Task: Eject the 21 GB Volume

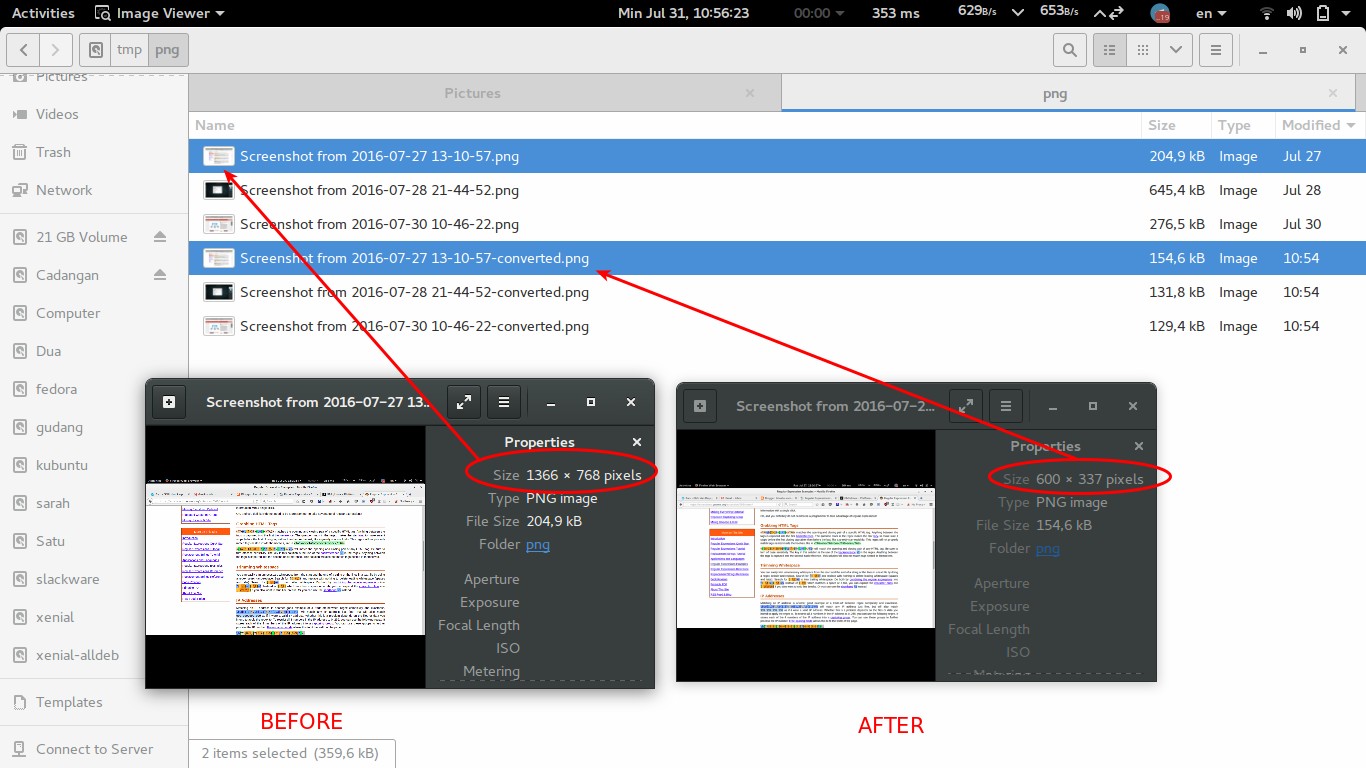Action: [160, 237]
